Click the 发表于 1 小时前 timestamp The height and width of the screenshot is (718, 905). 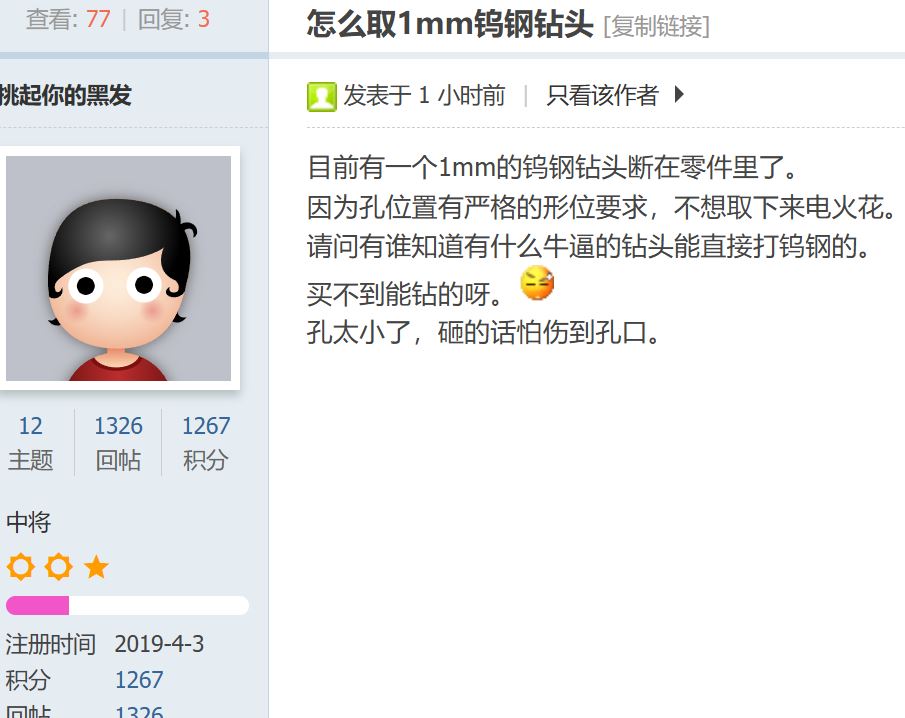424,95
